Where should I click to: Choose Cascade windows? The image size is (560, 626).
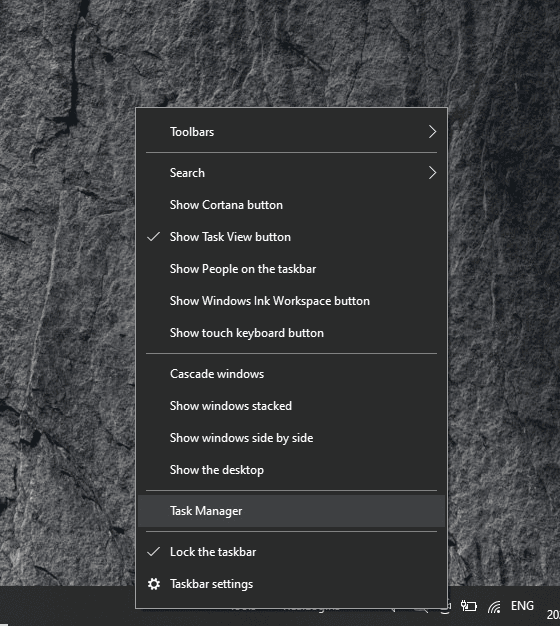point(291,374)
